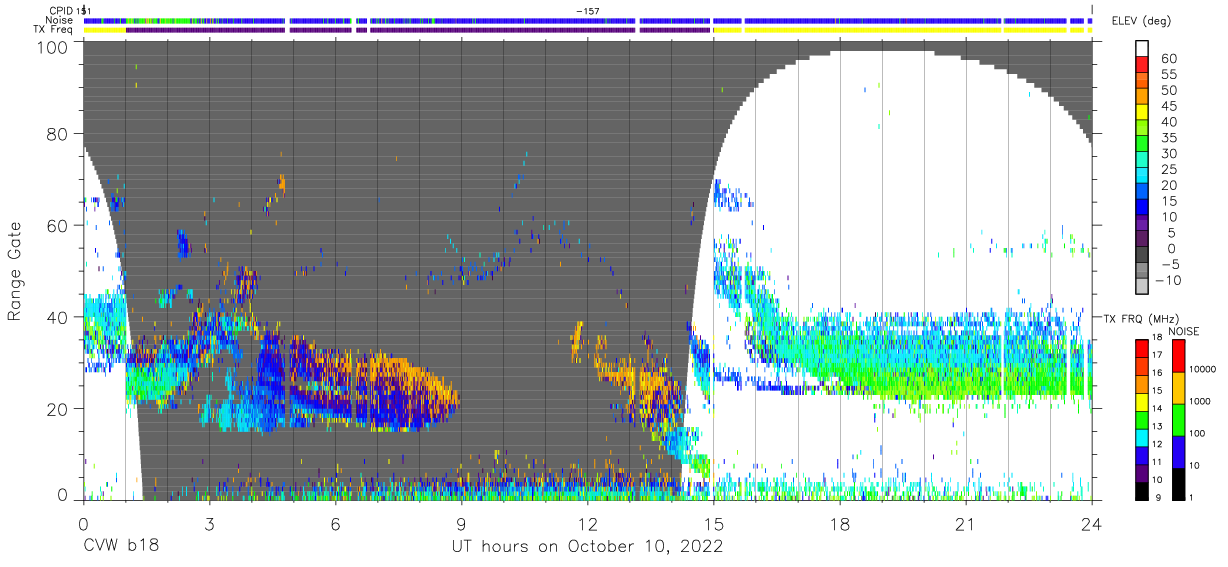Click the orange segment of noise colorbar
The image size is (1228, 567).
(x=1178, y=388)
